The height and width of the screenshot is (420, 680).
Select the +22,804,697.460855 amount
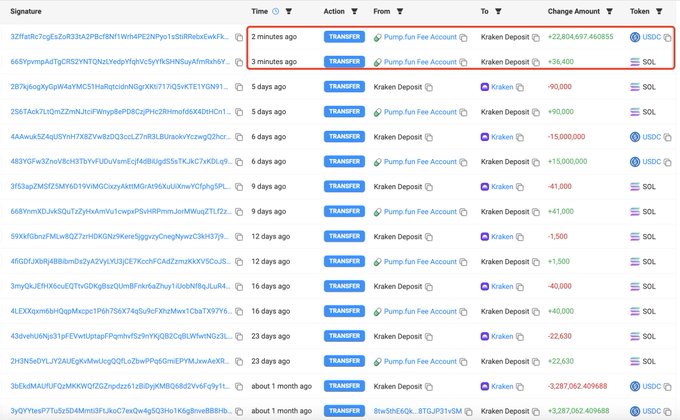(x=580, y=36)
